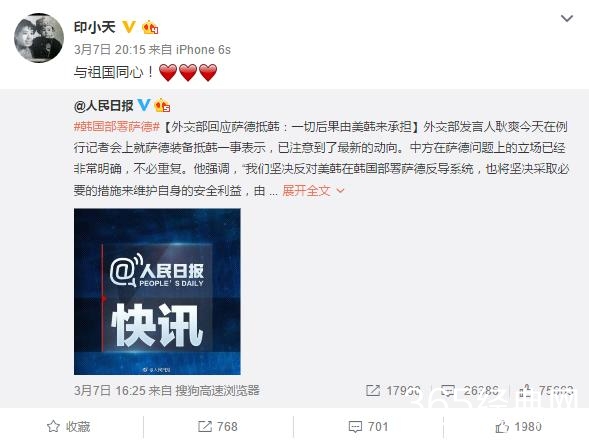Click the gold verified badge beside 印小天

(129, 27)
